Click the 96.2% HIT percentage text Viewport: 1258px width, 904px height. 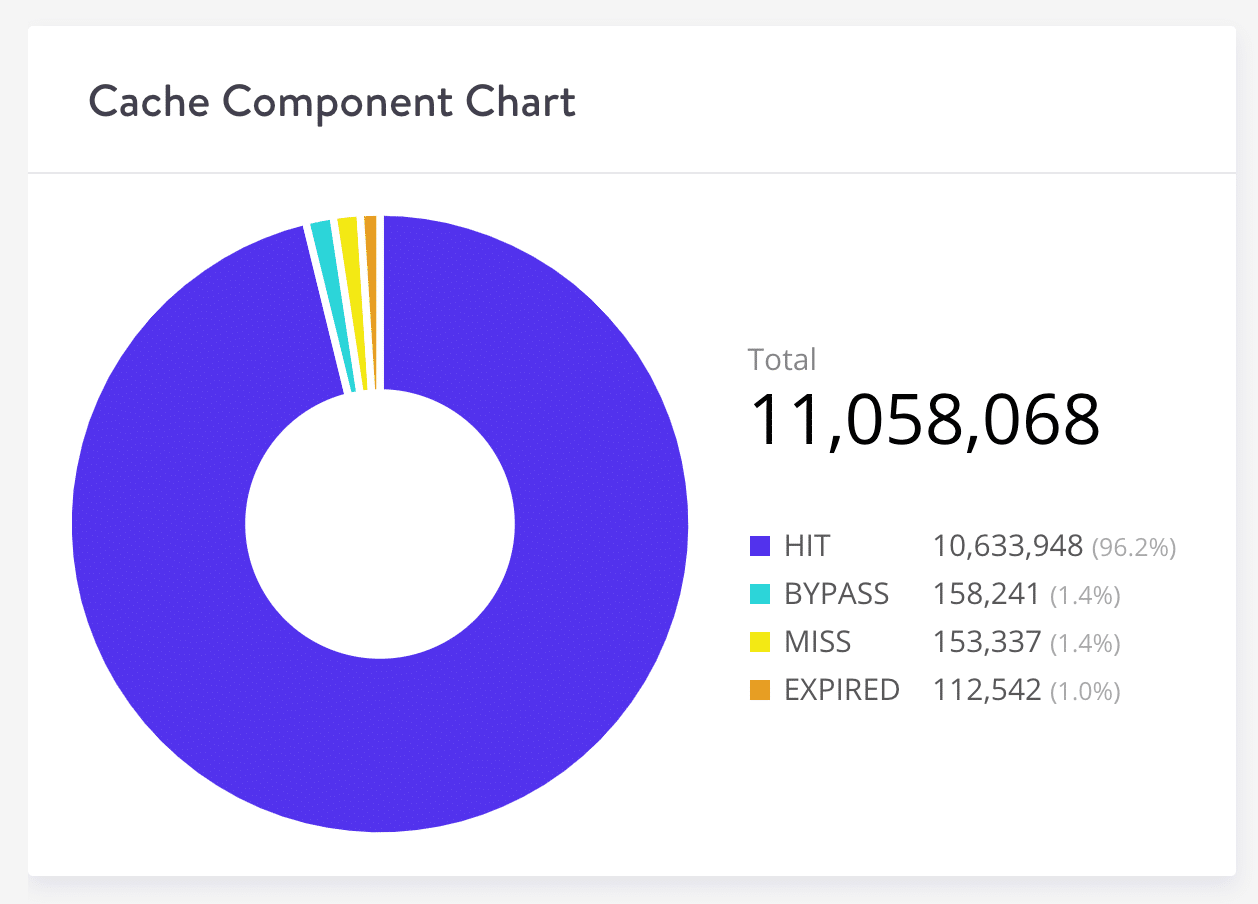(1132, 548)
